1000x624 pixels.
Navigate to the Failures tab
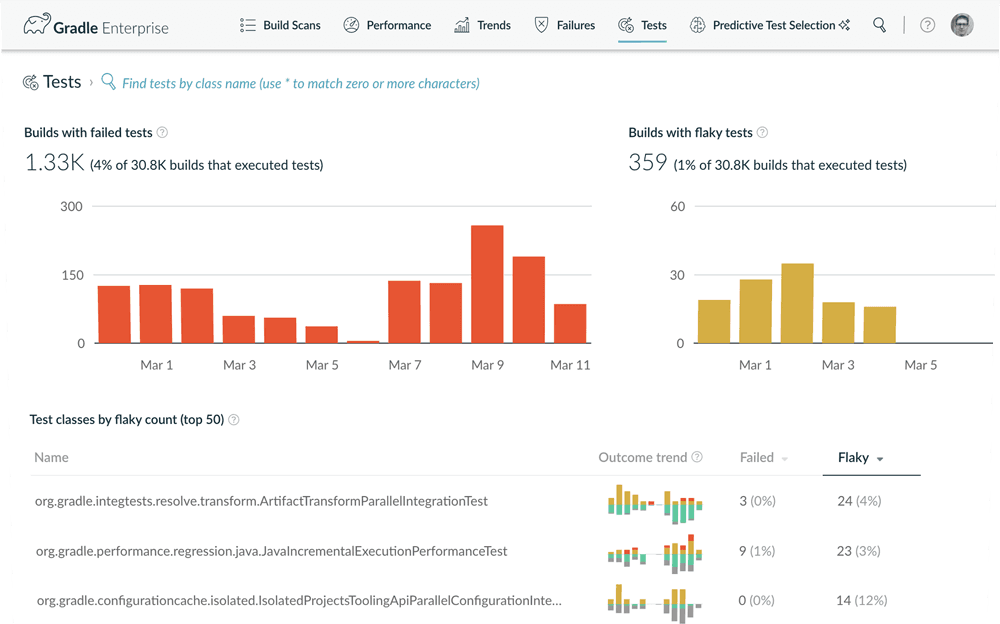[565, 25]
